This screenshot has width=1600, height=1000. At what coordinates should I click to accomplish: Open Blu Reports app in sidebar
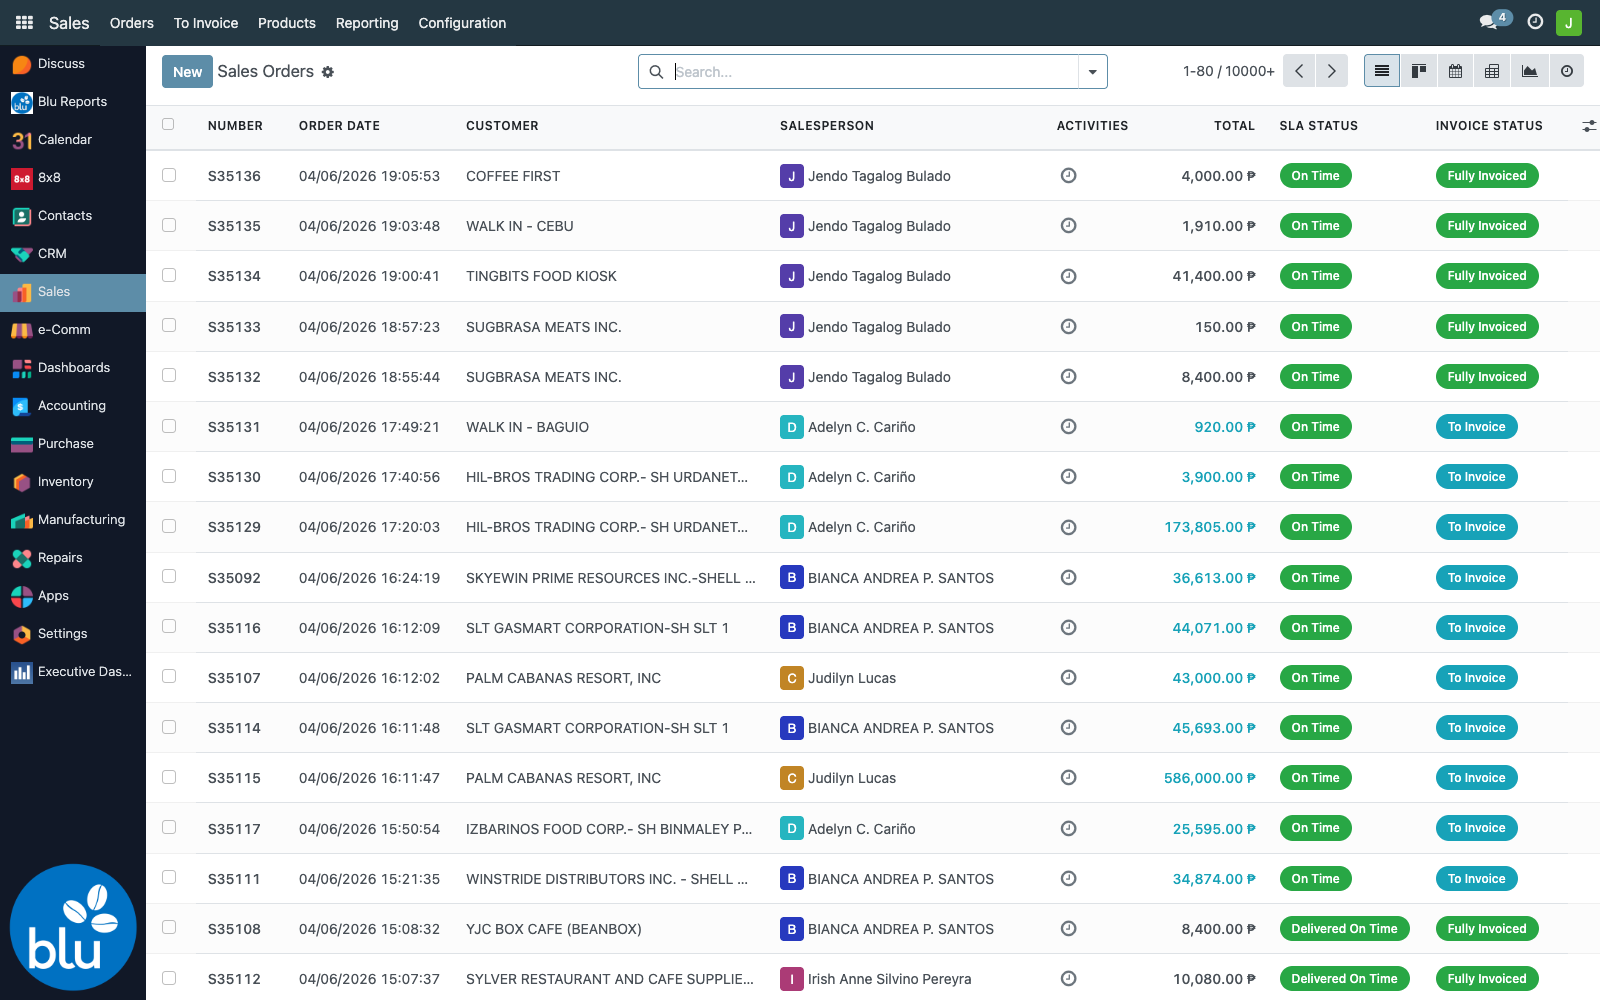click(x=73, y=102)
